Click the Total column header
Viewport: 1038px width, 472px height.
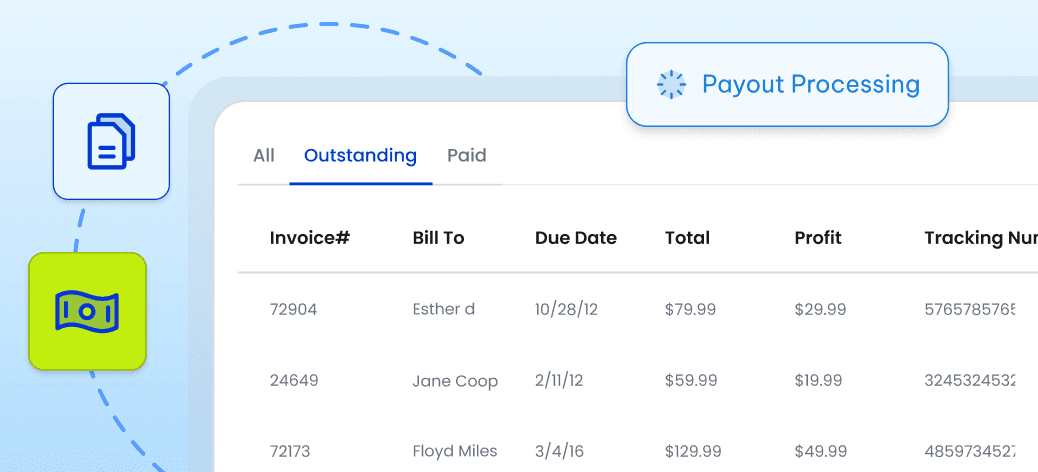[x=687, y=238]
